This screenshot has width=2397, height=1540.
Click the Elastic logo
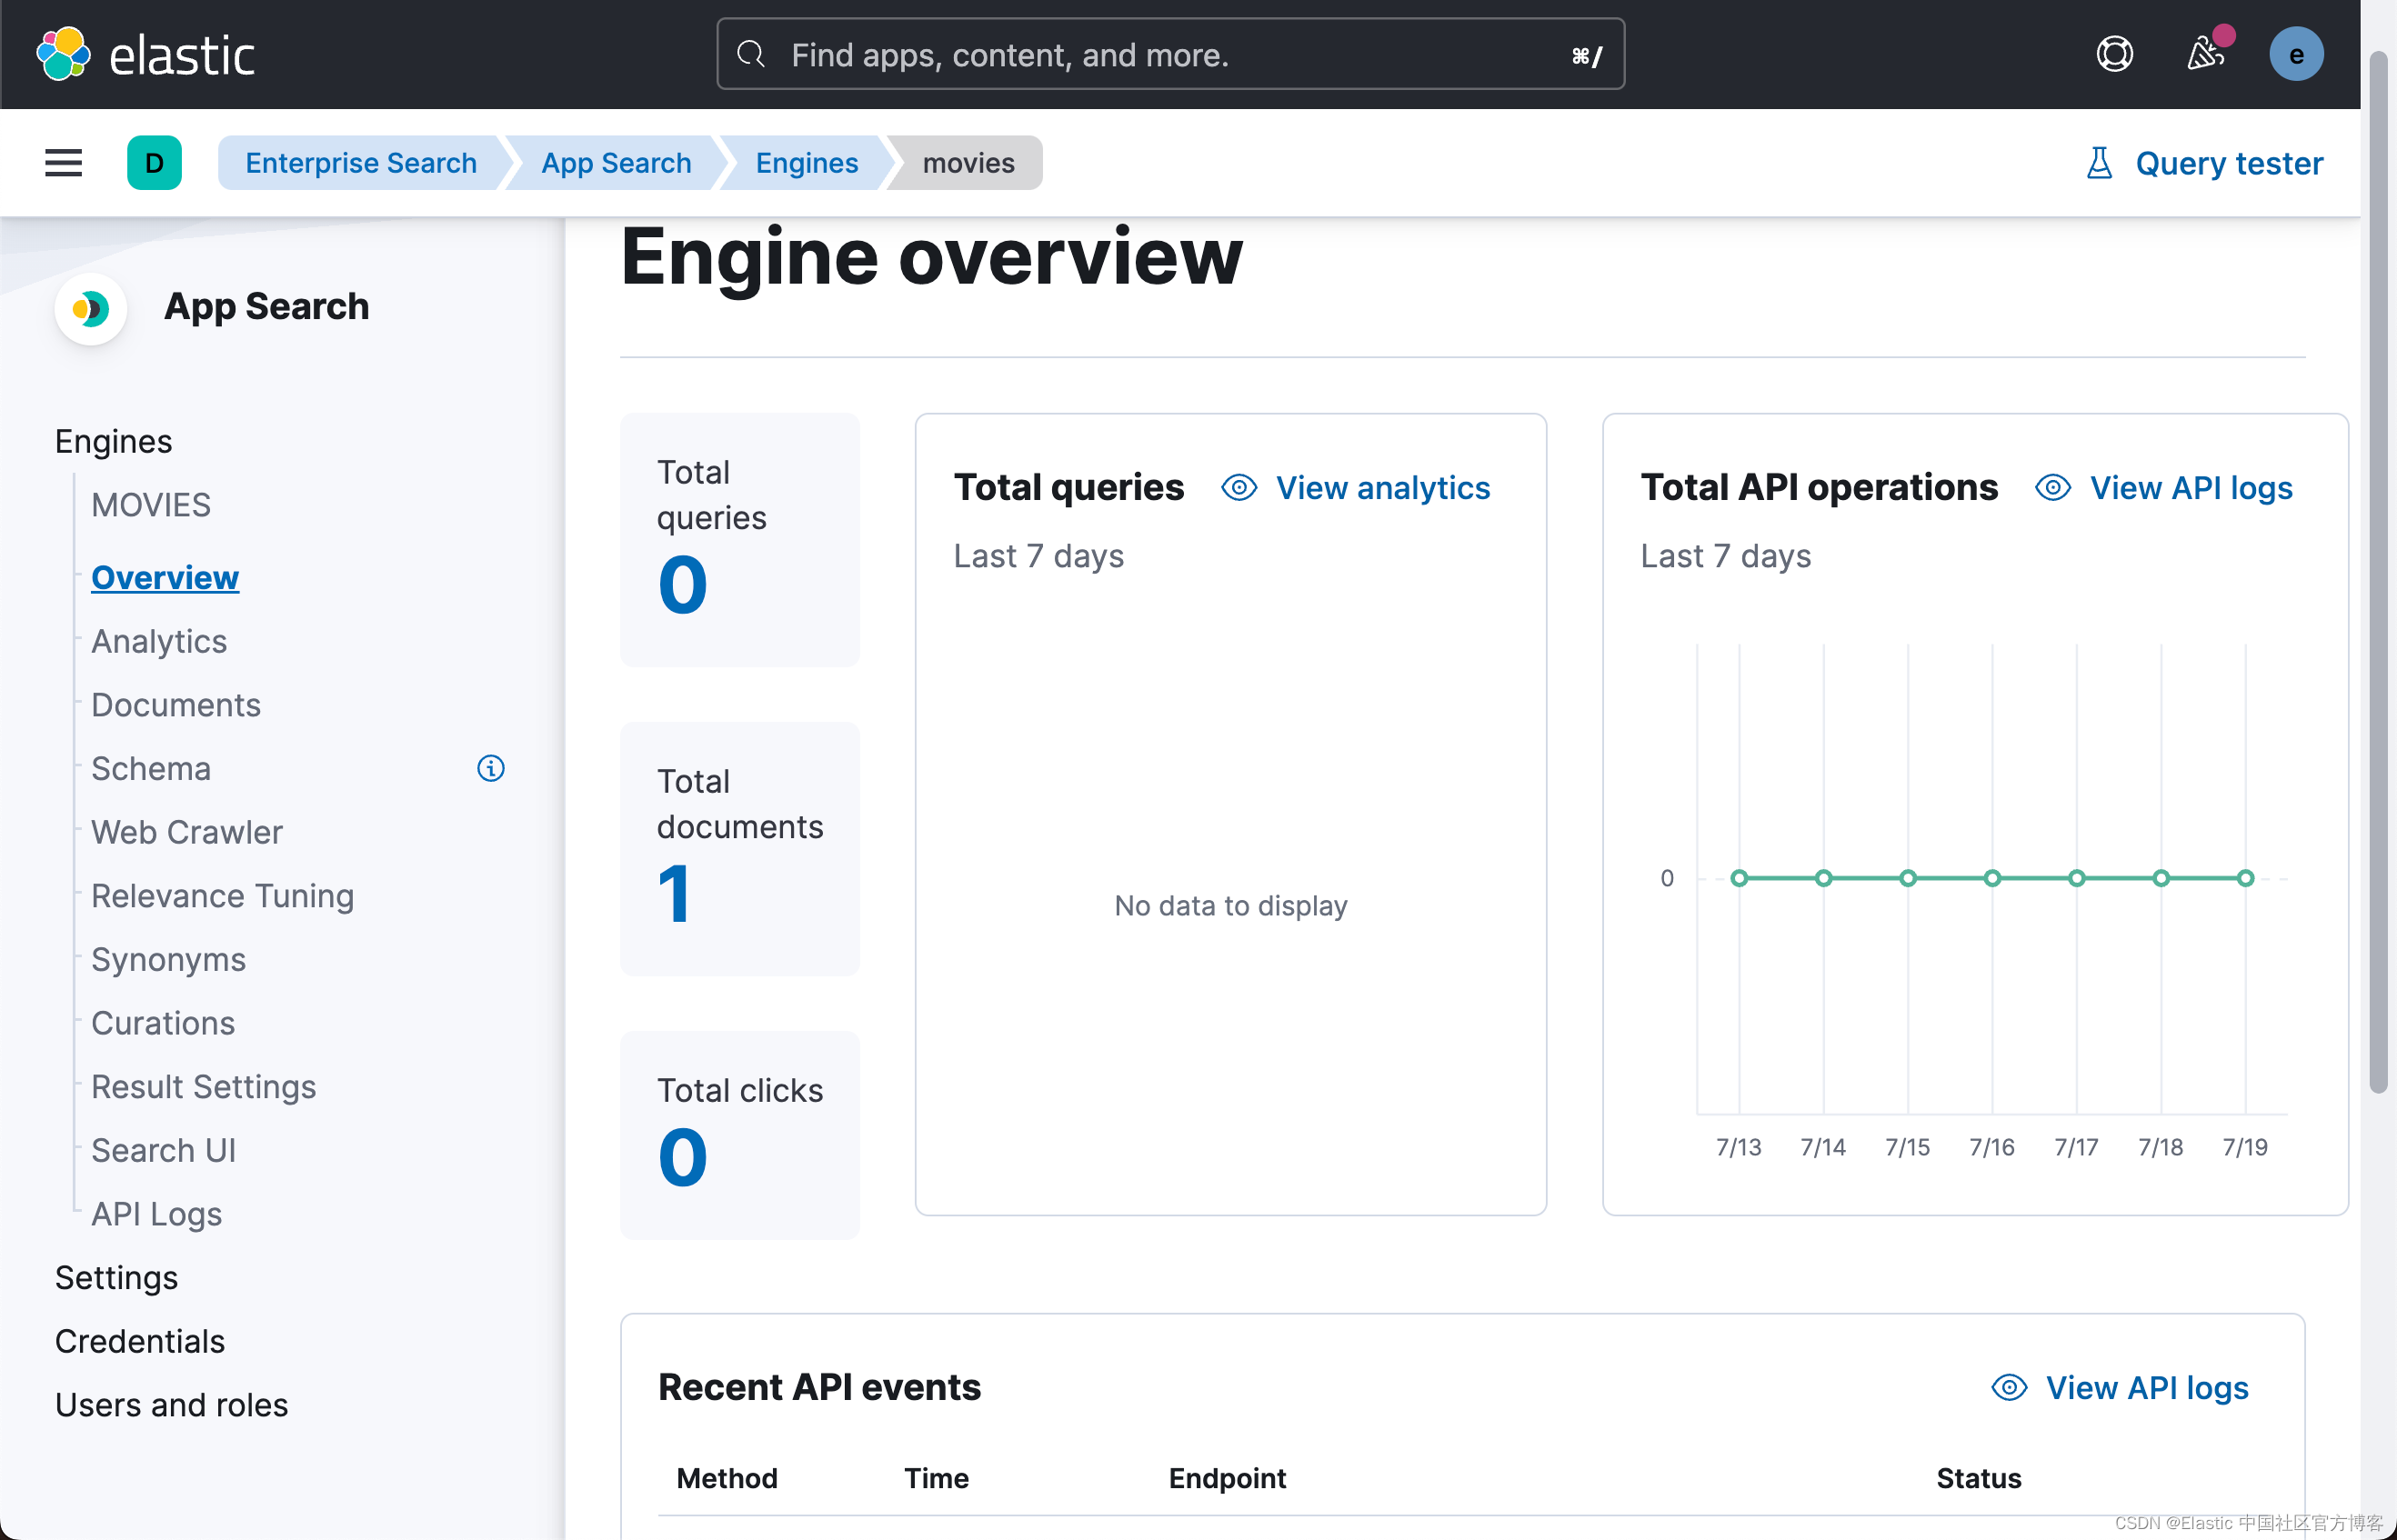pyautogui.click(x=145, y=54)
